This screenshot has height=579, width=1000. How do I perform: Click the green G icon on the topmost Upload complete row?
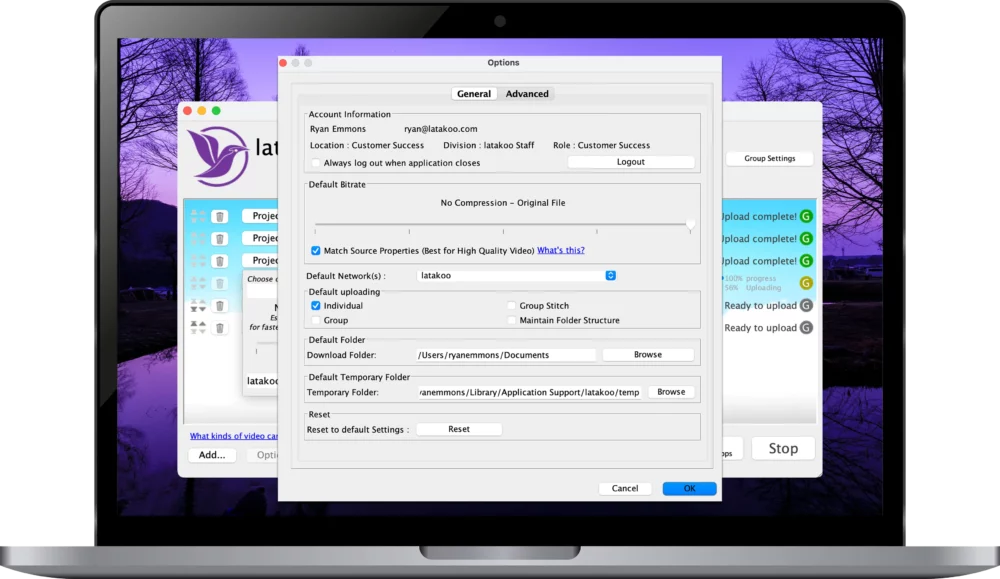tap(806, 216)
